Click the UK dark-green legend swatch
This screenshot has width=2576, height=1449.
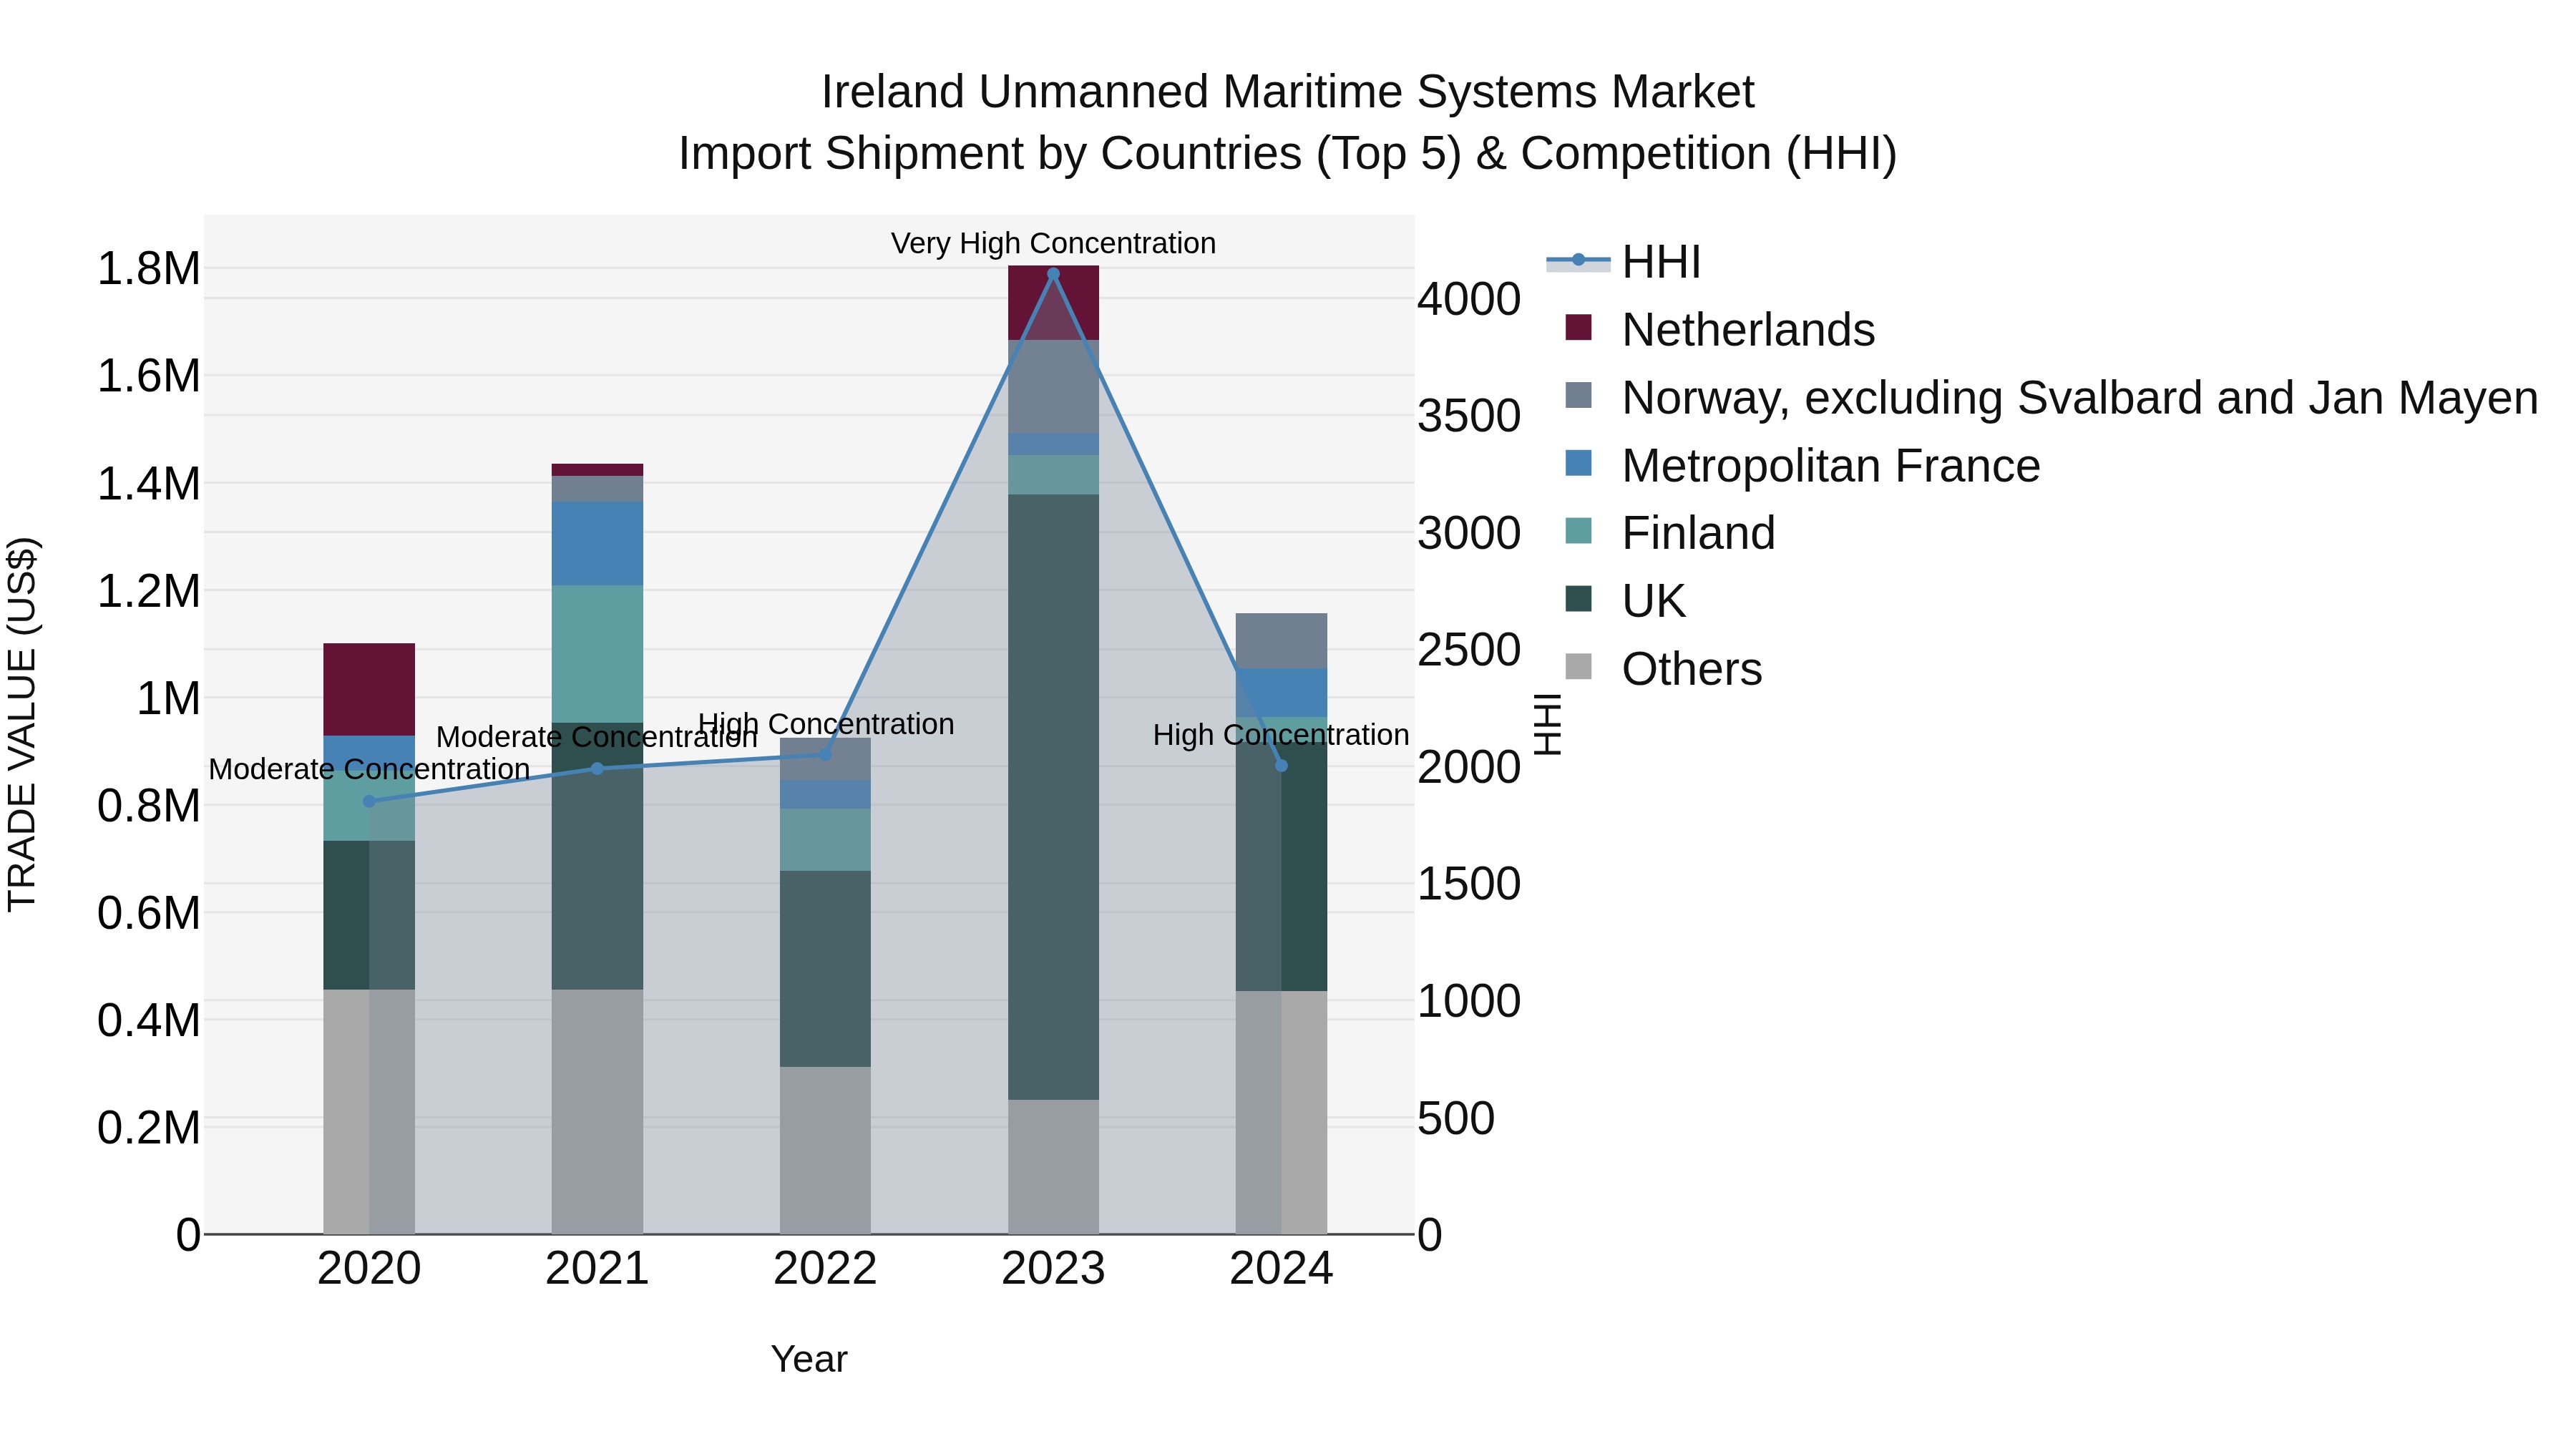tap(1578, 599)
